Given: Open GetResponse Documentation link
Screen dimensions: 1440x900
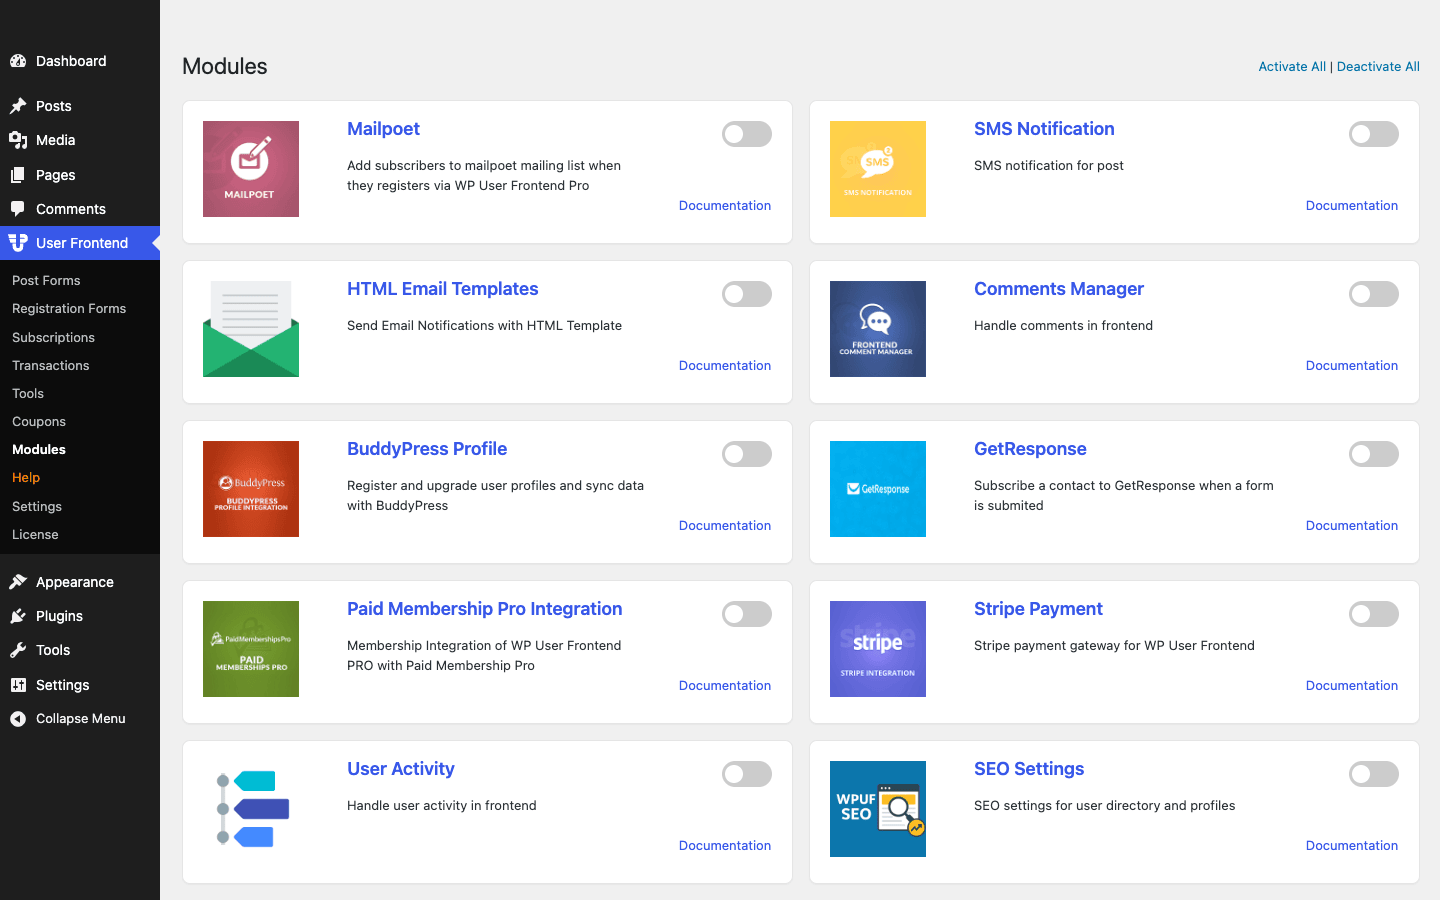Looking at the screenshot, I should pyautogui.click(x=1352, y=526).
